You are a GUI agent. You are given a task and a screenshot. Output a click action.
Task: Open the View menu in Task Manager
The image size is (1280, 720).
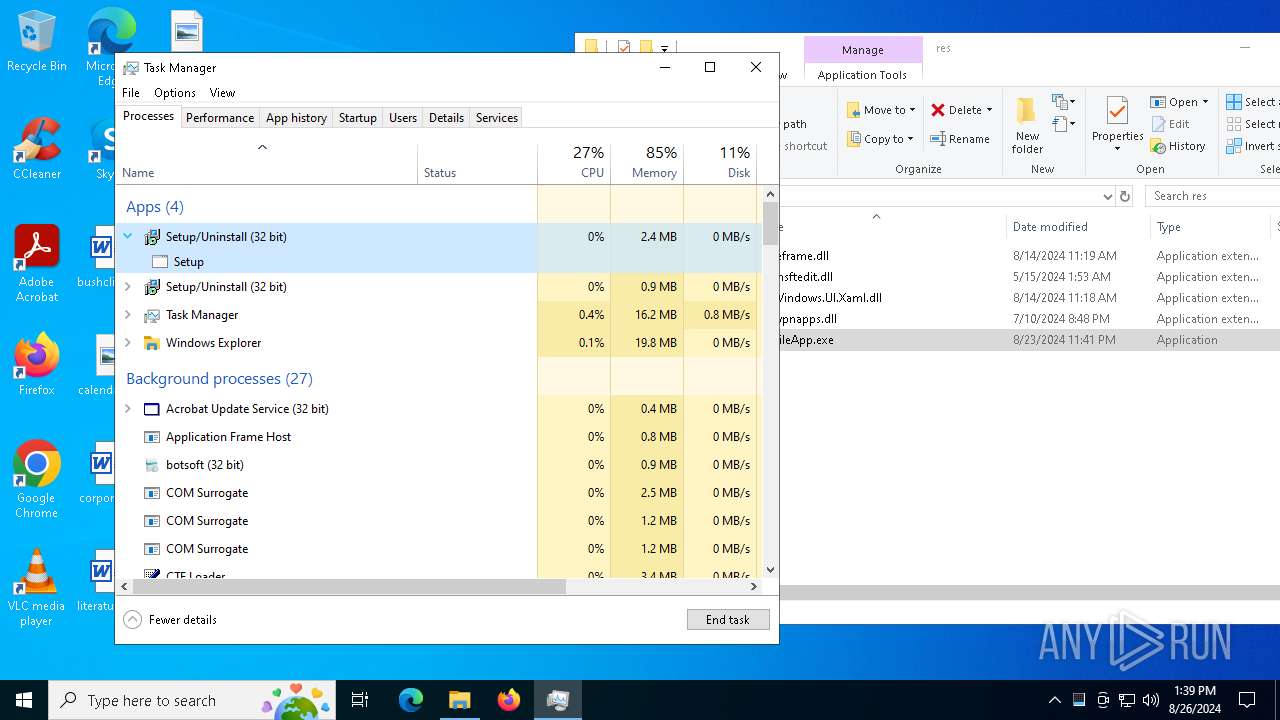pyautogui.click(x=222, y=93)
